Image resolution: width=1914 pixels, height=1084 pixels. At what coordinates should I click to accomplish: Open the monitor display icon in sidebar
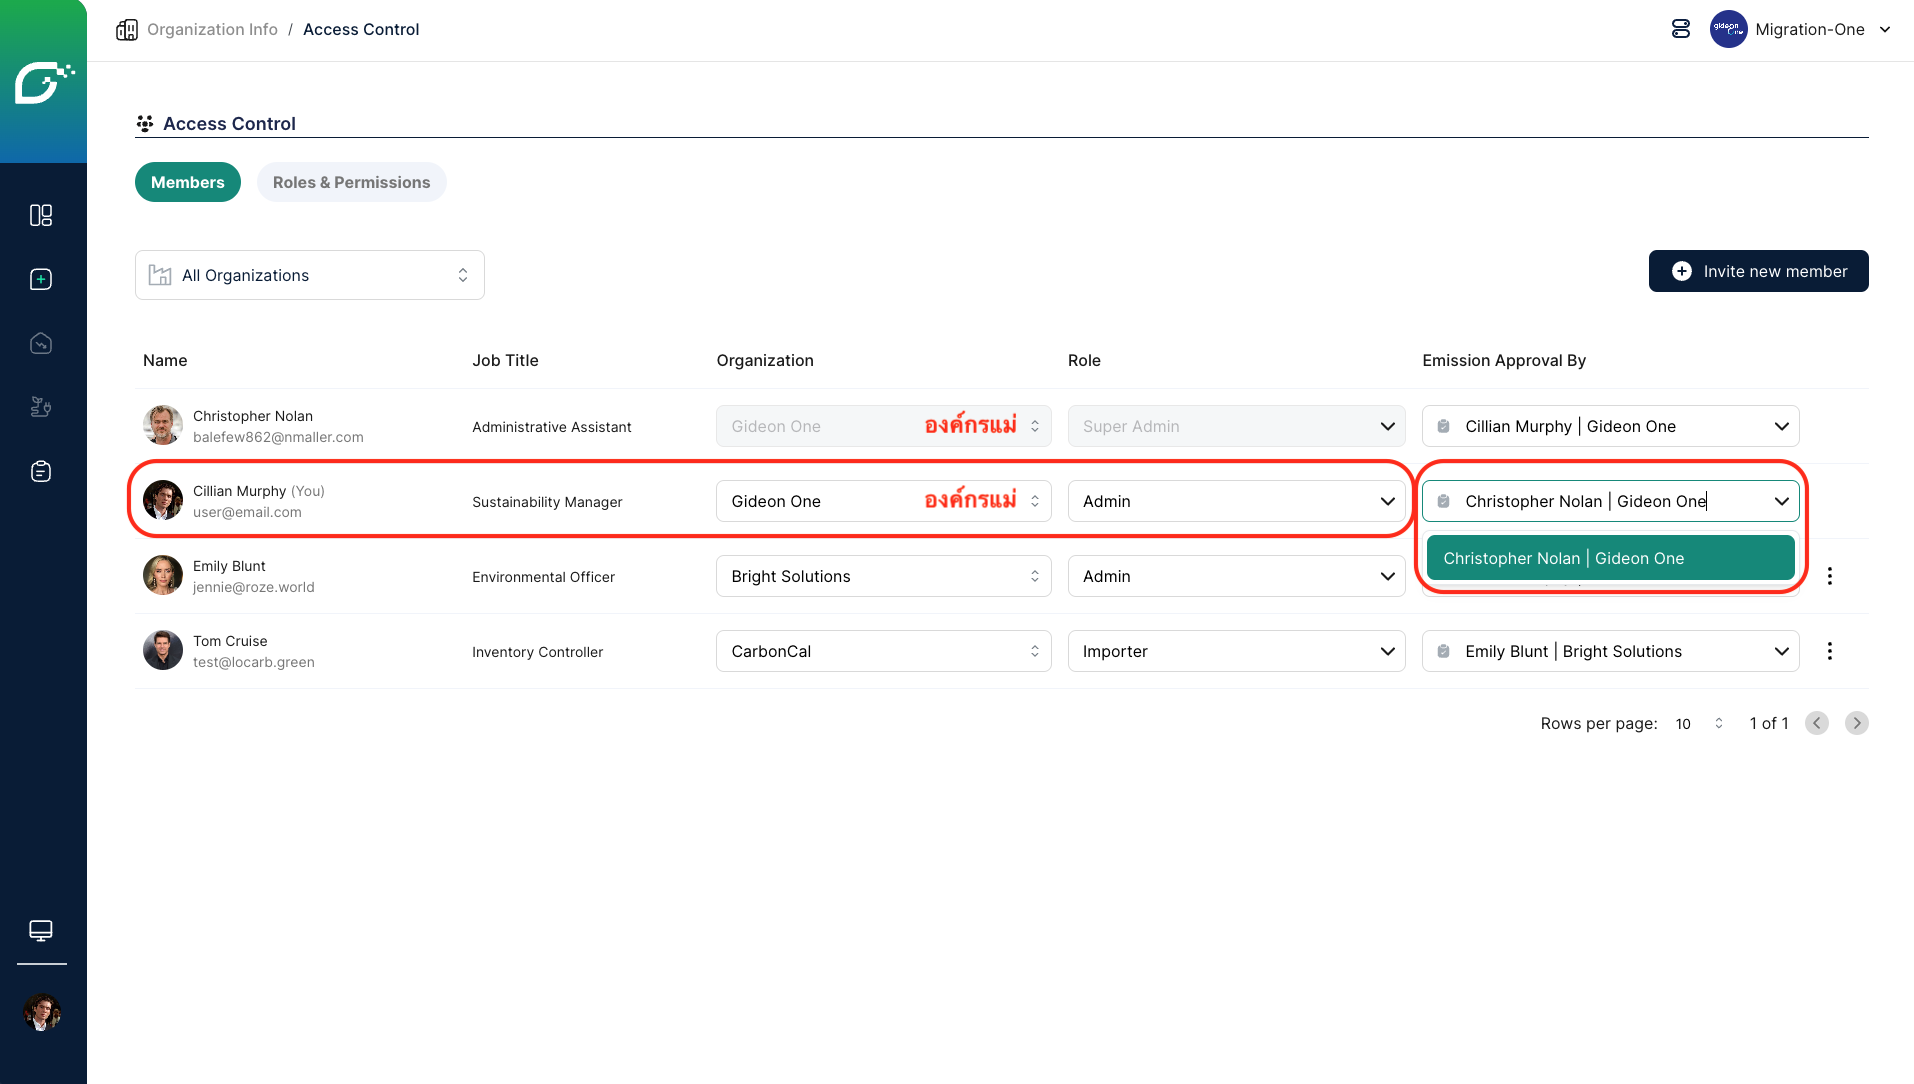(41, 930)
